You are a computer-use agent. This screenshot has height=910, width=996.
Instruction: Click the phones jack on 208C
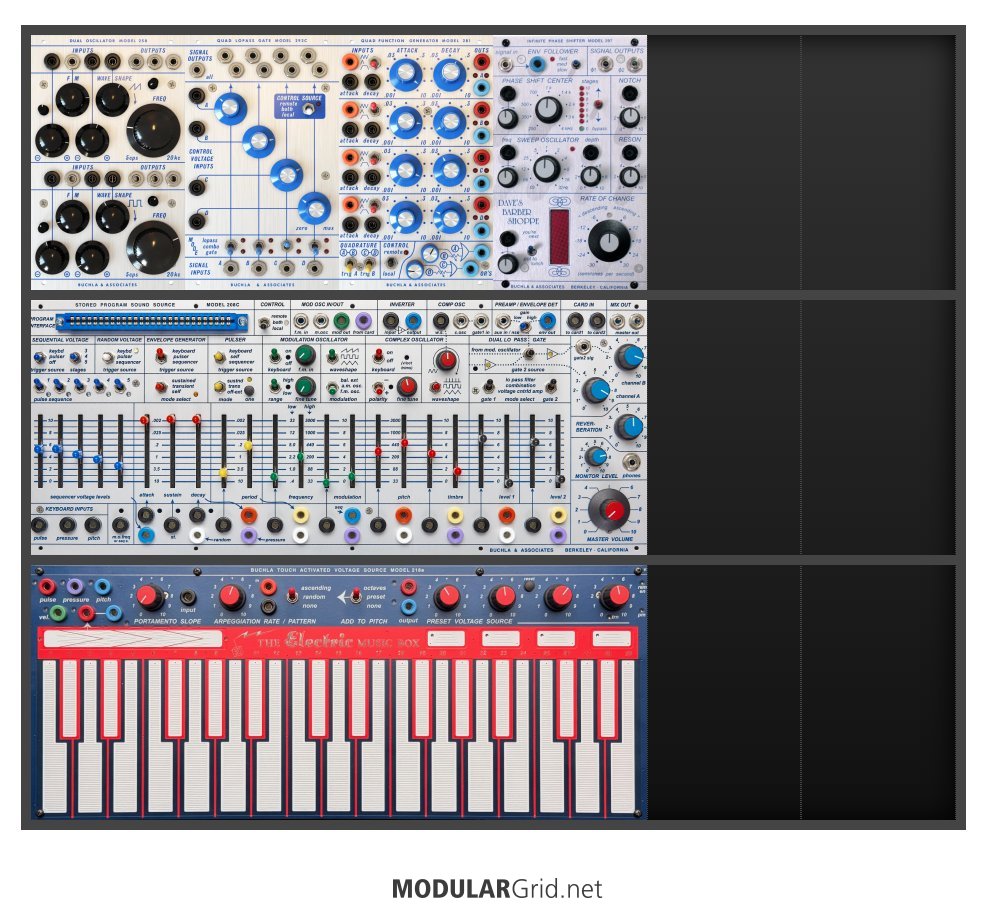pyautogui.click(x=631, y=462)
